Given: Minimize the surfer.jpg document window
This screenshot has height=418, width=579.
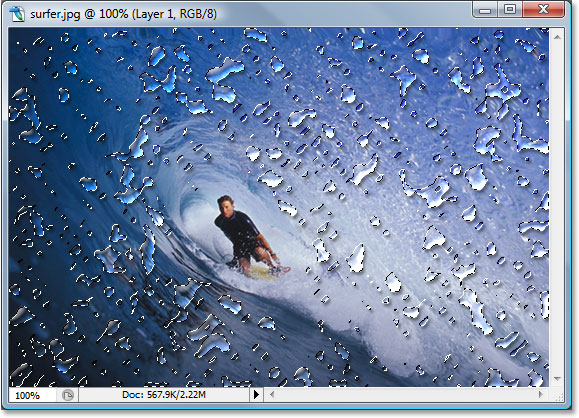Looking at the screenshot, I should pos(484,9).
